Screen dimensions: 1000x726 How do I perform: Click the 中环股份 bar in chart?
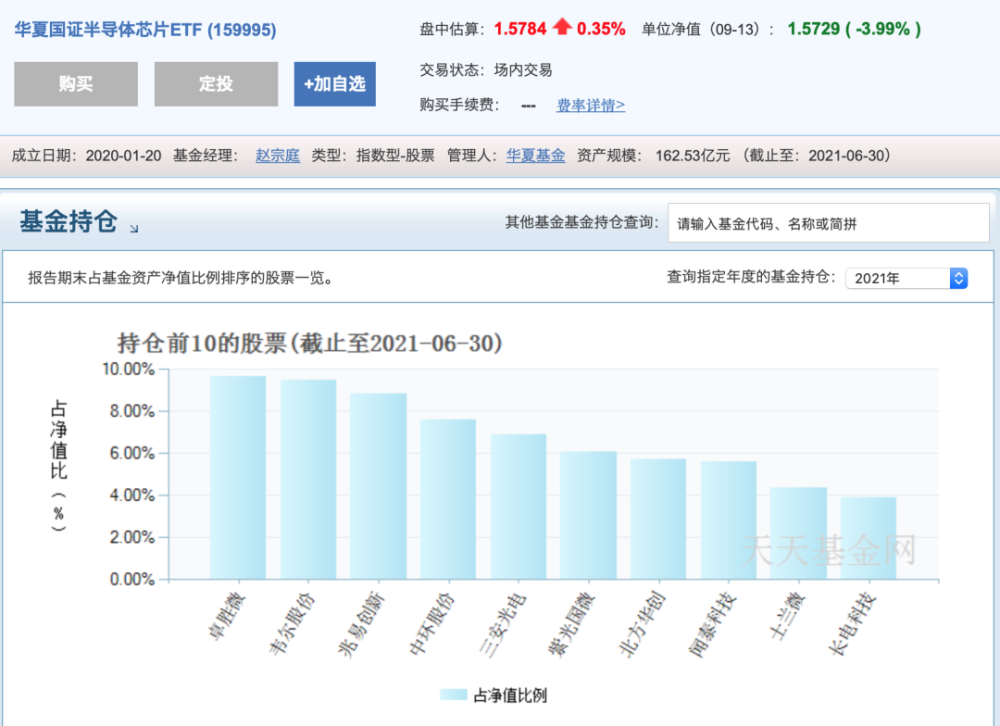pos(448,499)
